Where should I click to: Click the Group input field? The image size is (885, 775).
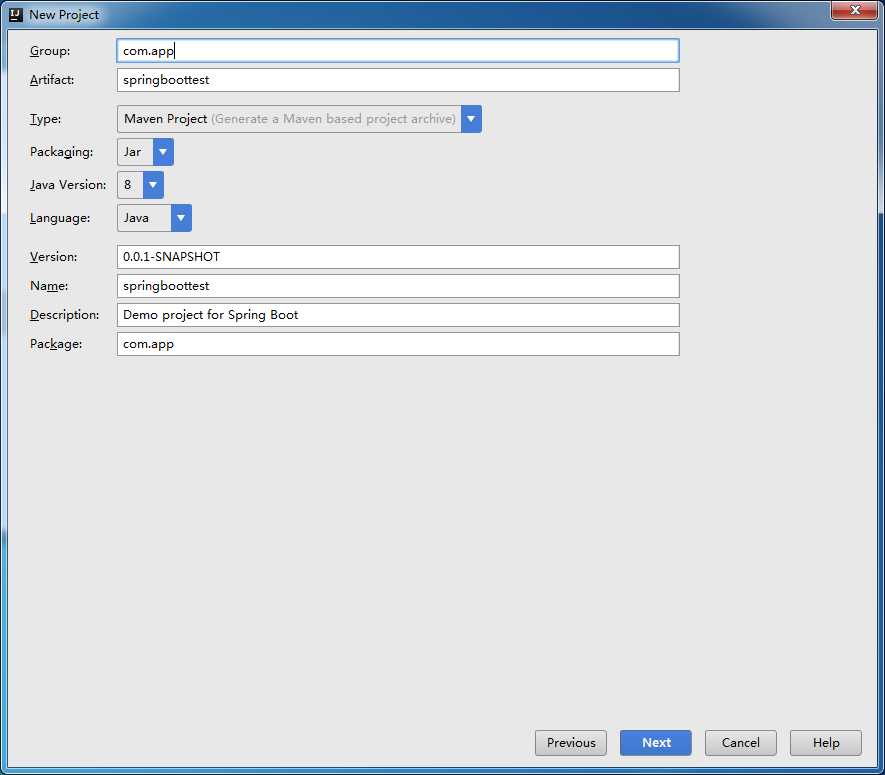tap(398, 51)
